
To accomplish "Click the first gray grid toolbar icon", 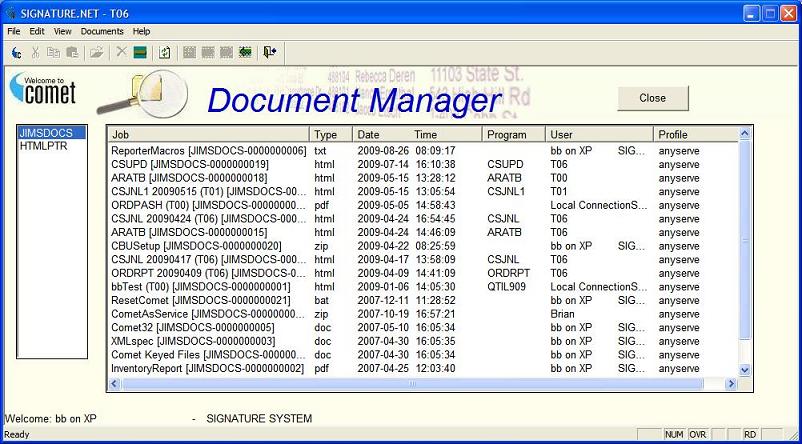I will [190, 52].
